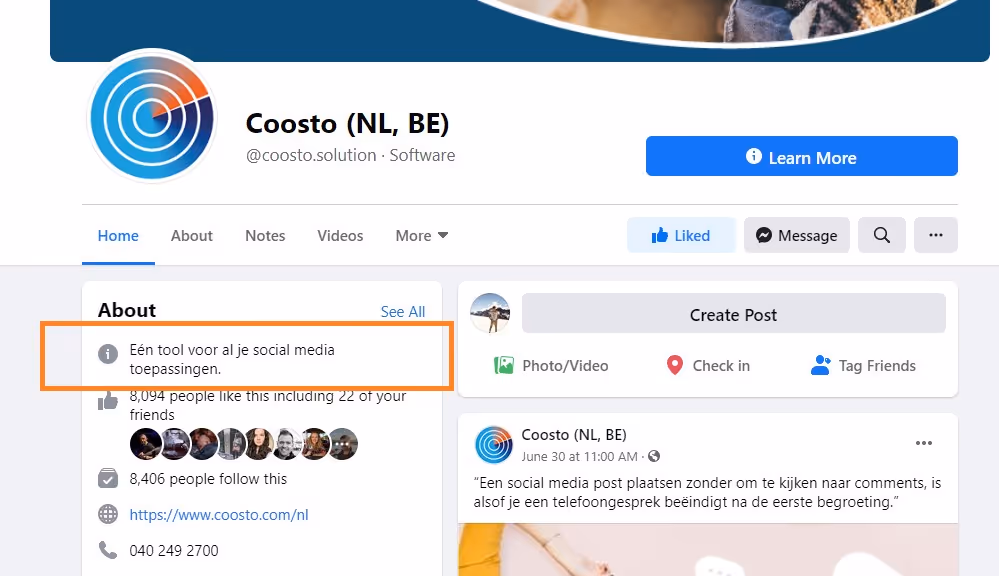Click the 8,094 people like this text
Image resolution: width=999 pixels, height=576 pixels.
pyautogui.click(x=268, y=405)
